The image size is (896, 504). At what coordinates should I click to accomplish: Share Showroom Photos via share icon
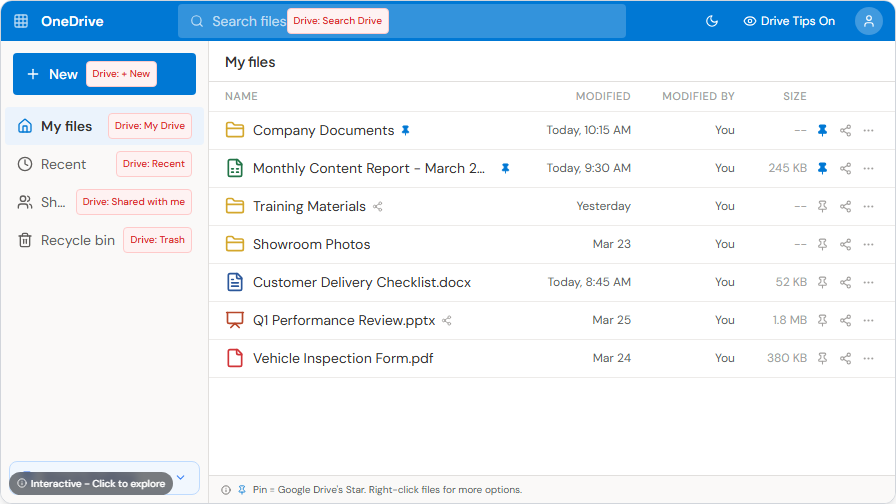point(845,244)
